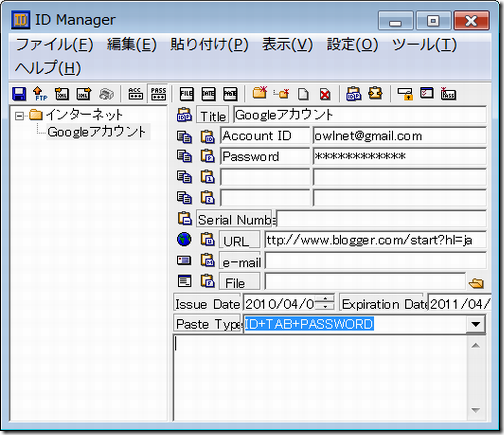504x435 pixels.
Task: Click the paste ID icon beside Title
Action: coord(184,115)
